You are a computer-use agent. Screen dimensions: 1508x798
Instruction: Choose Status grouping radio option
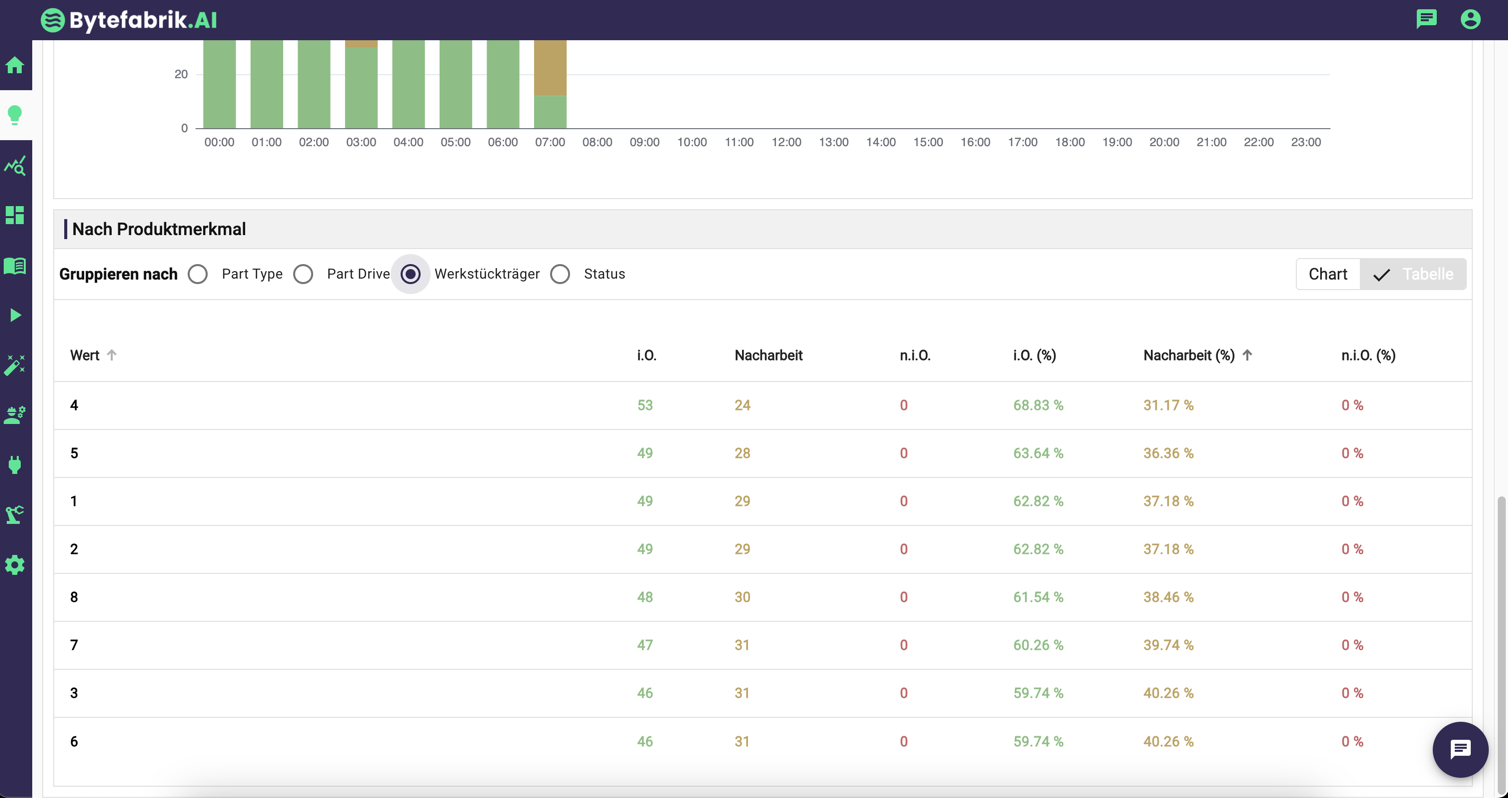(x=560, y=274)
